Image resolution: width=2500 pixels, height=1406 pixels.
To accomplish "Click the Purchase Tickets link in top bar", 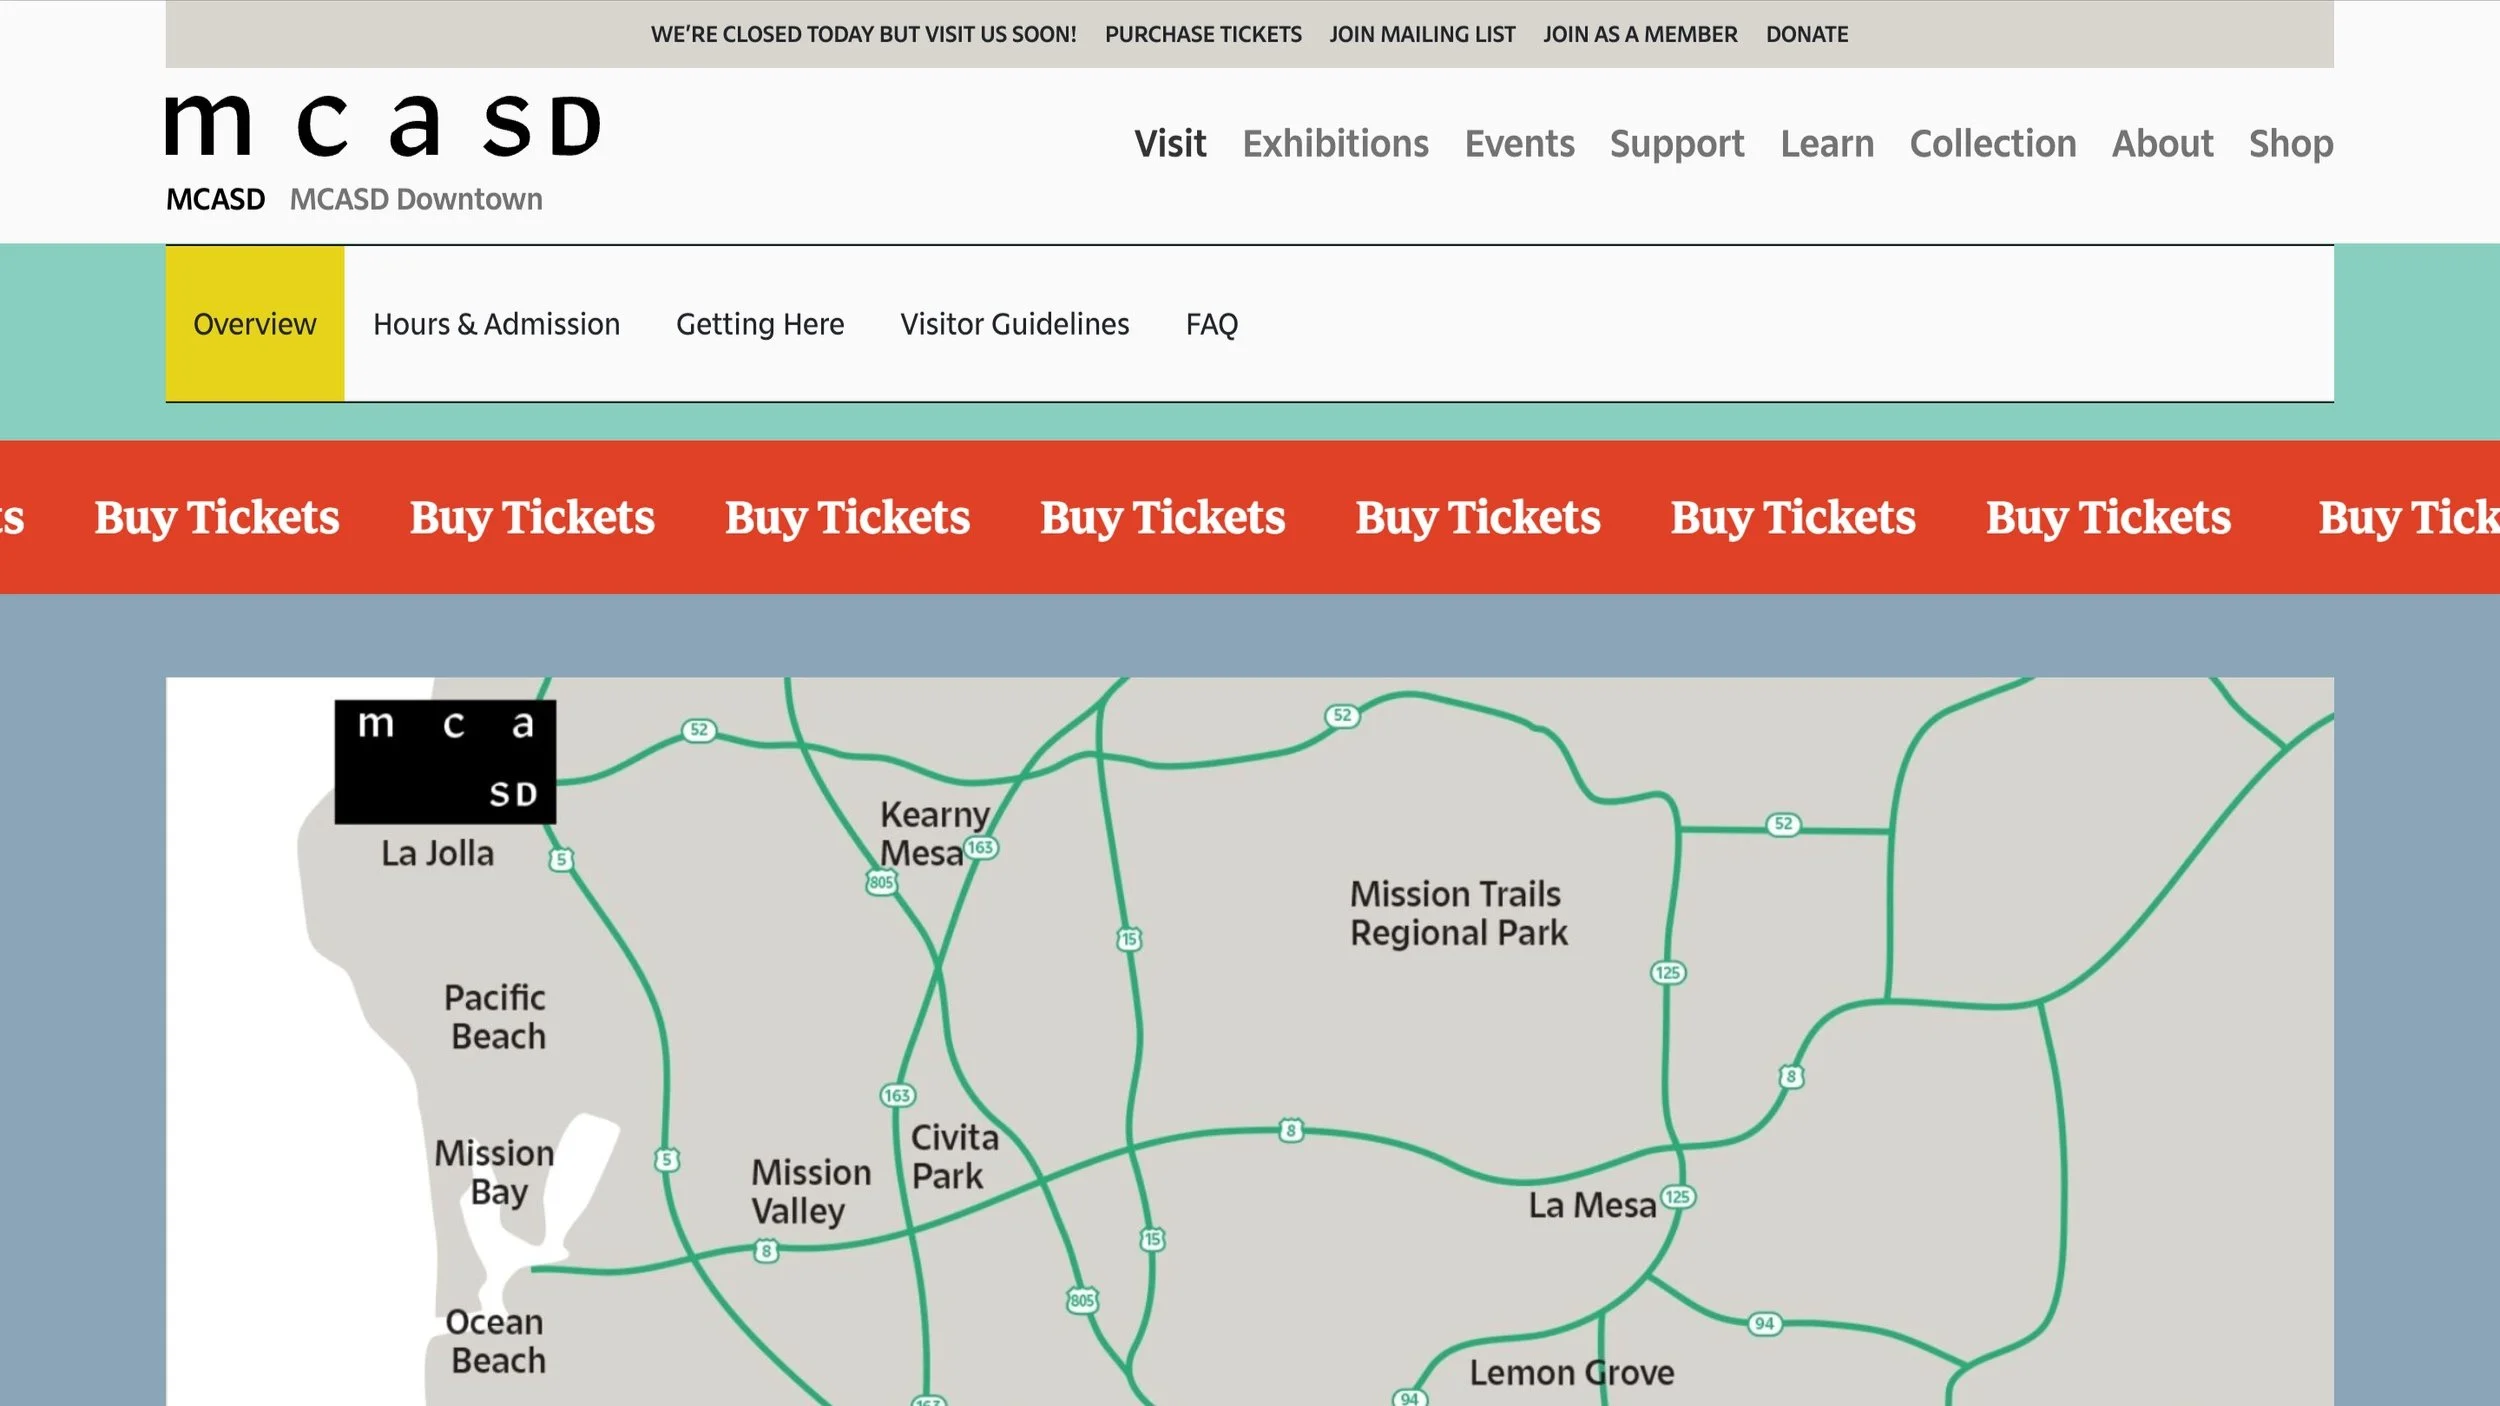I will [1203, 34].
